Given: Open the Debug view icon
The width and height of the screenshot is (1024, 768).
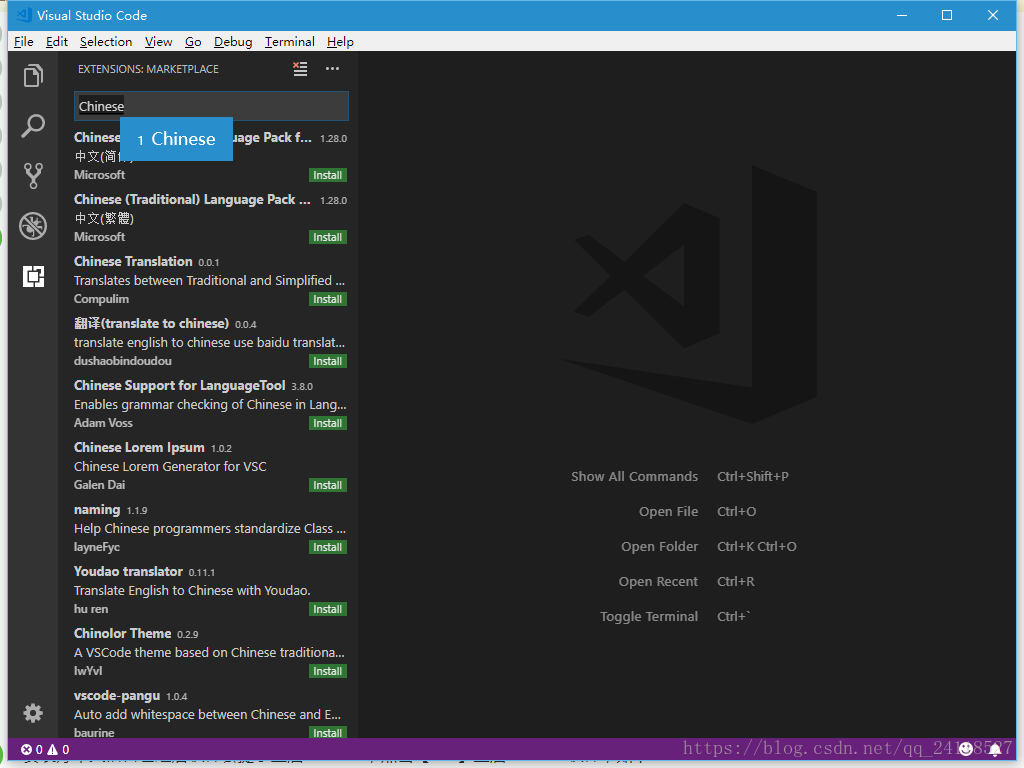Looking at the screenshot, I should coord(33,226).
